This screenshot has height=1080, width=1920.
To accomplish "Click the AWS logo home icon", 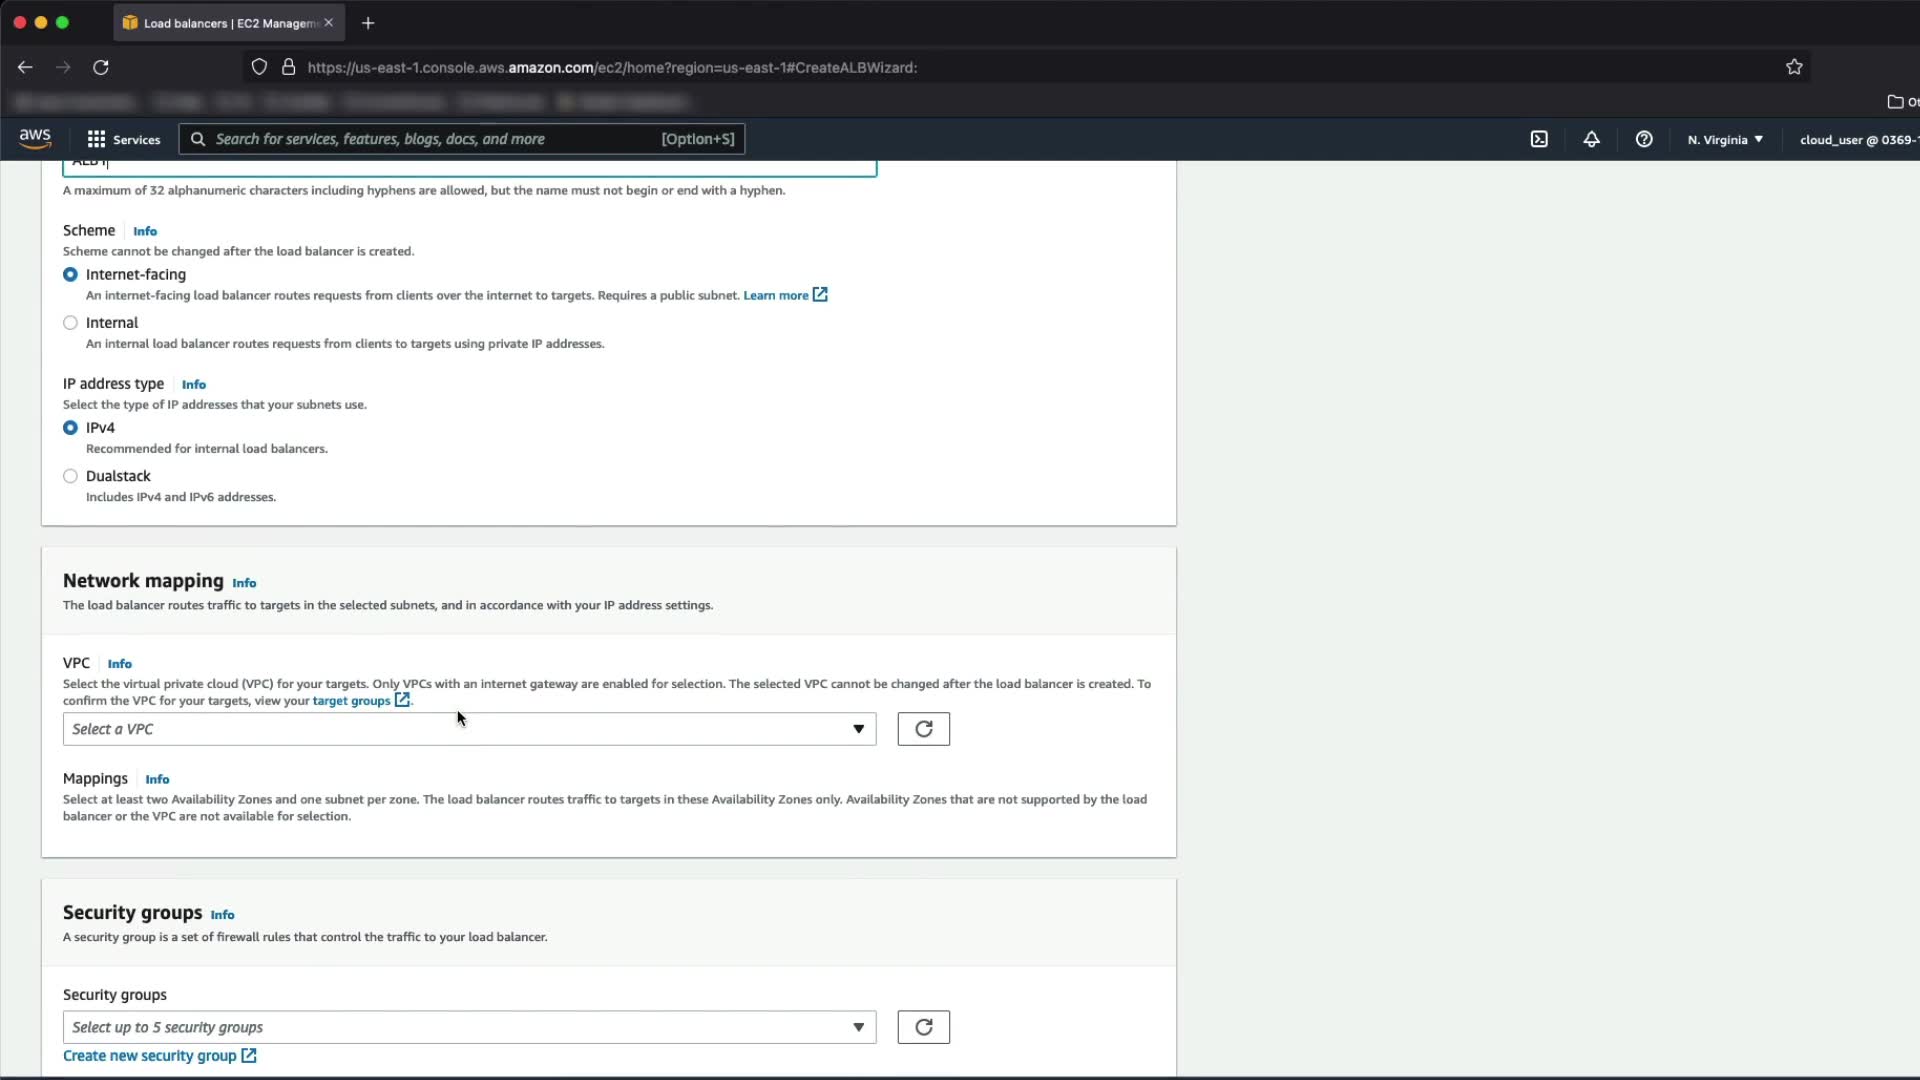I will click(35, 138).
